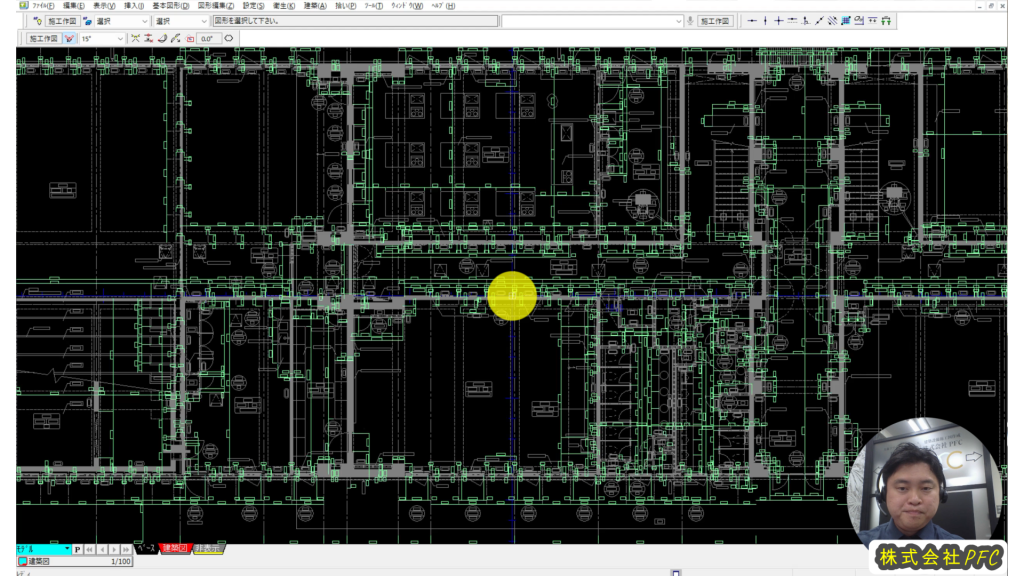Select the diagonal line tool icon
The width and height of the screenshot is (1024, 576).
click(819, 21)
